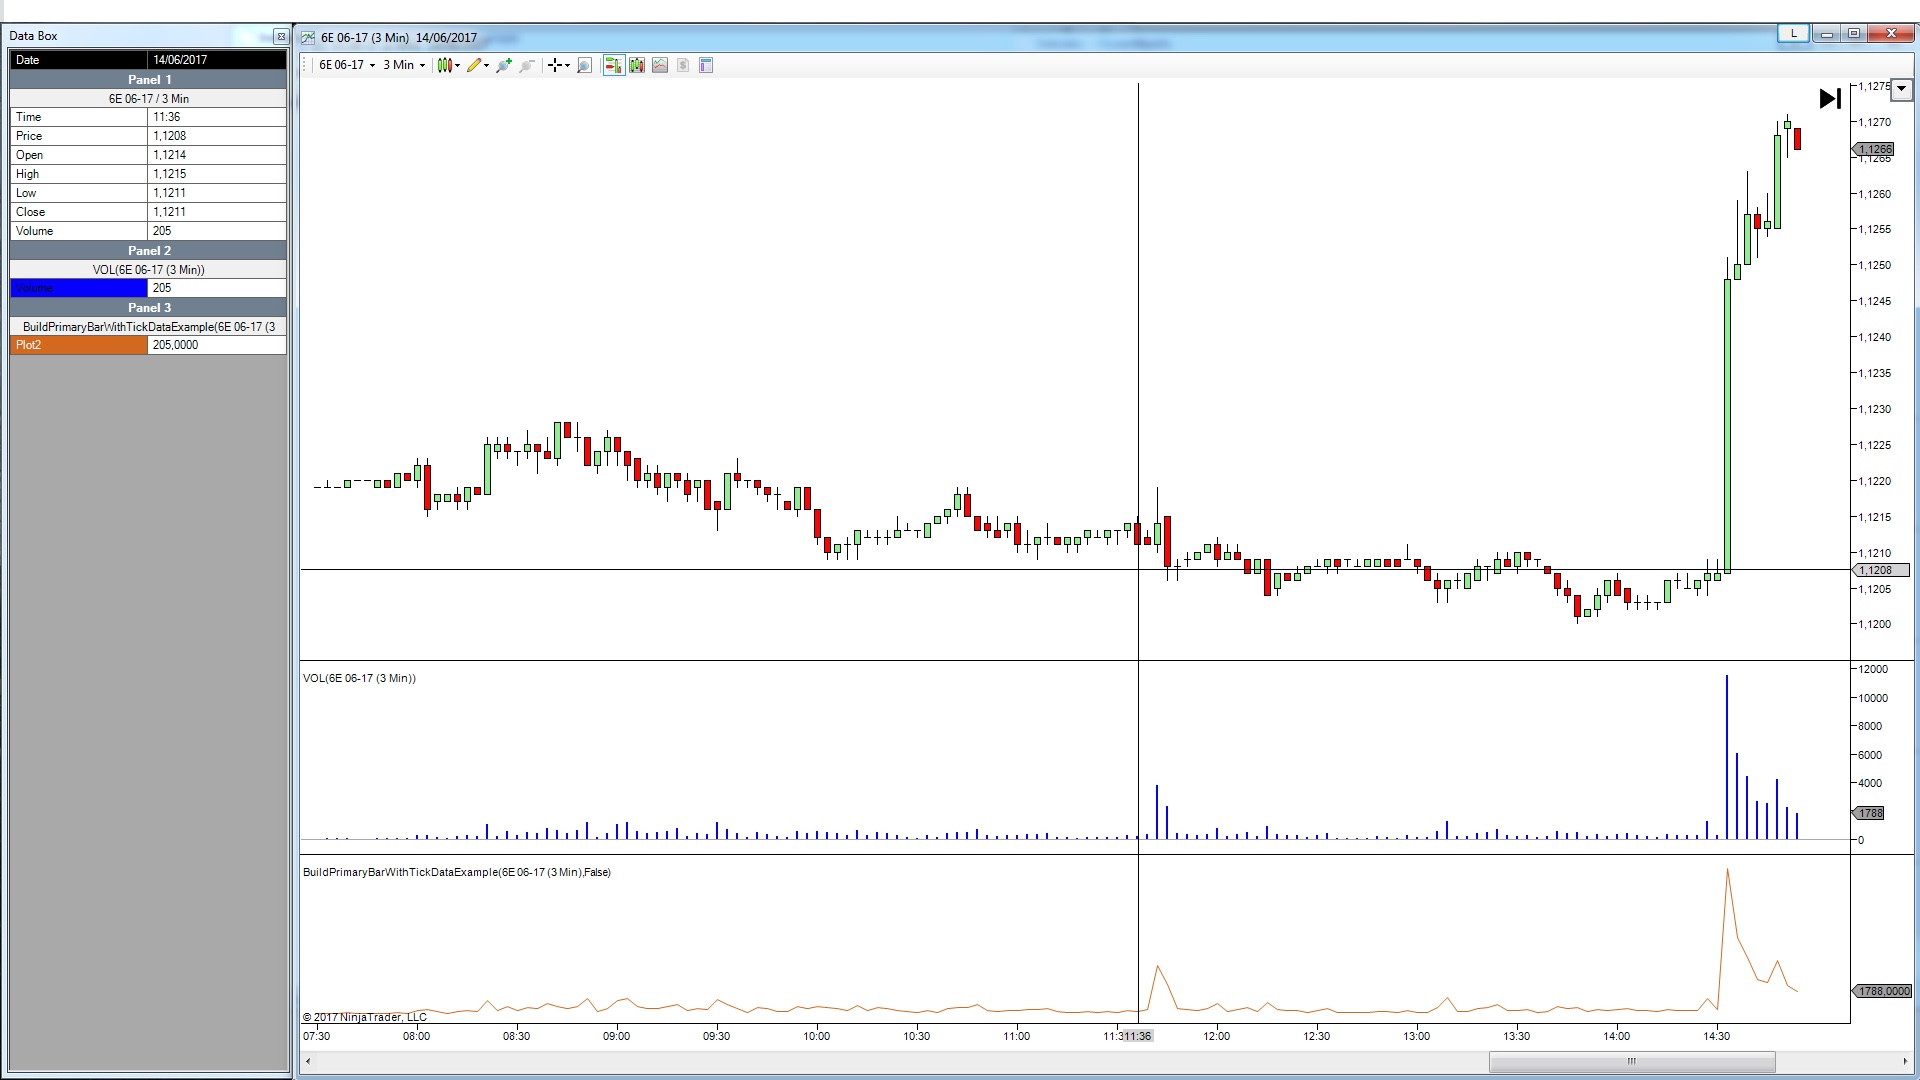Jump to the latest bar arrow
Viewport: 1920px width, 1080px height.
tap(1830, 98)
